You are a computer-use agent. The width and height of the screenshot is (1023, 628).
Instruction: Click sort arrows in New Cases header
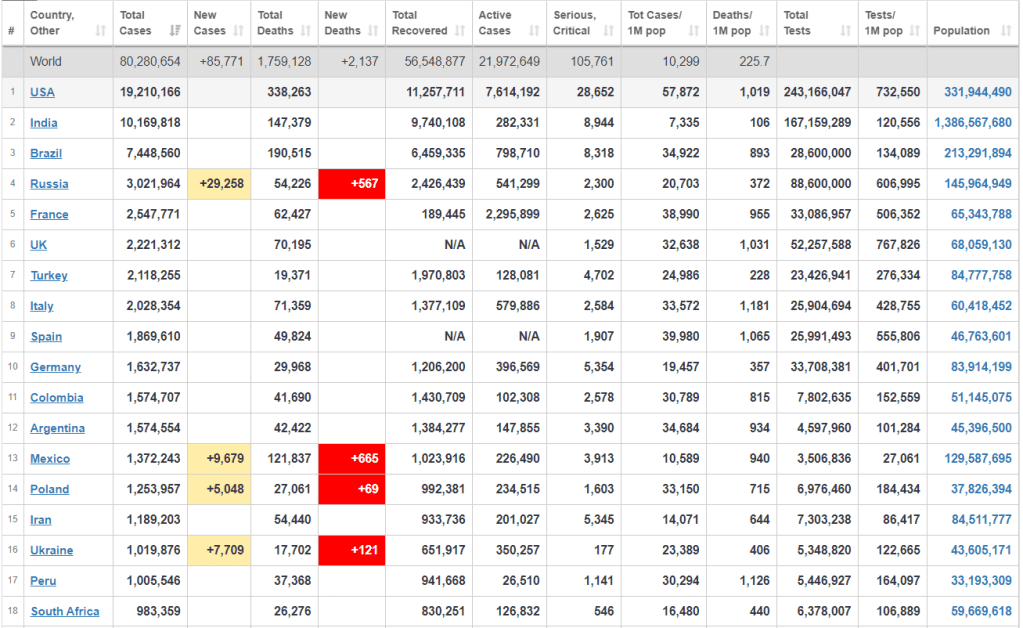[240, 31]
